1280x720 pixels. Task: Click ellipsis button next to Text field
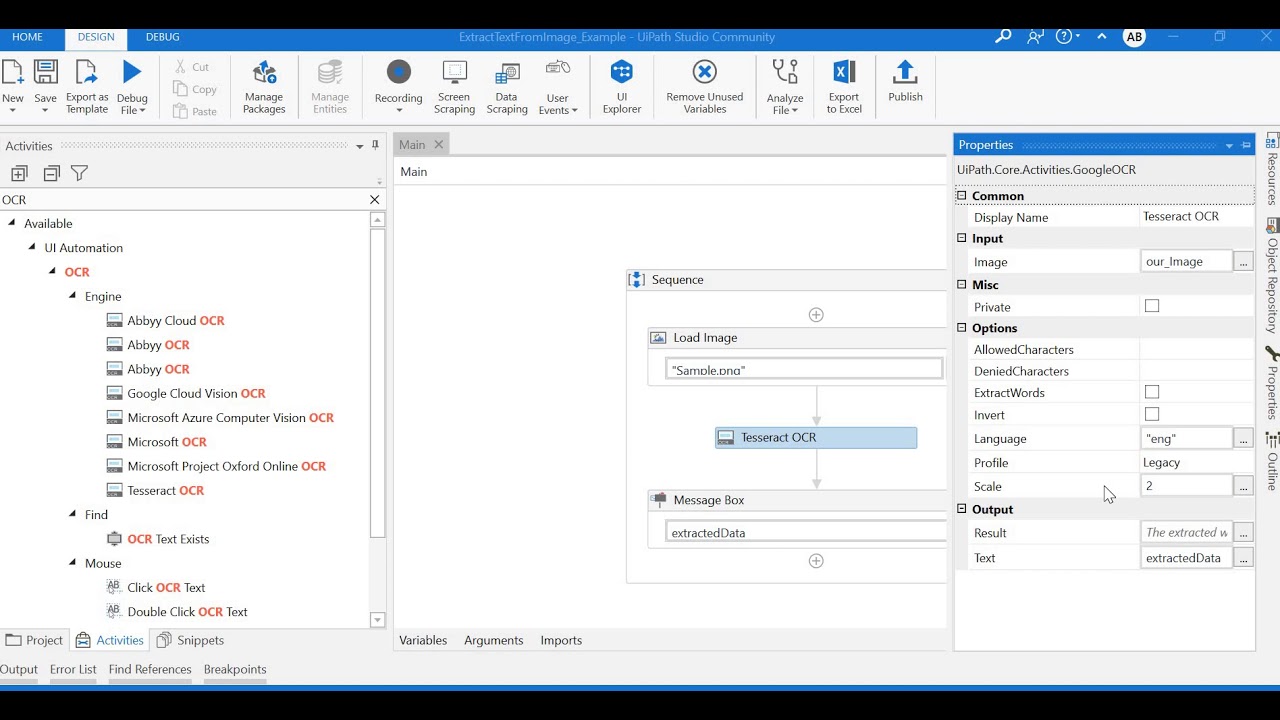point(1243,558)
